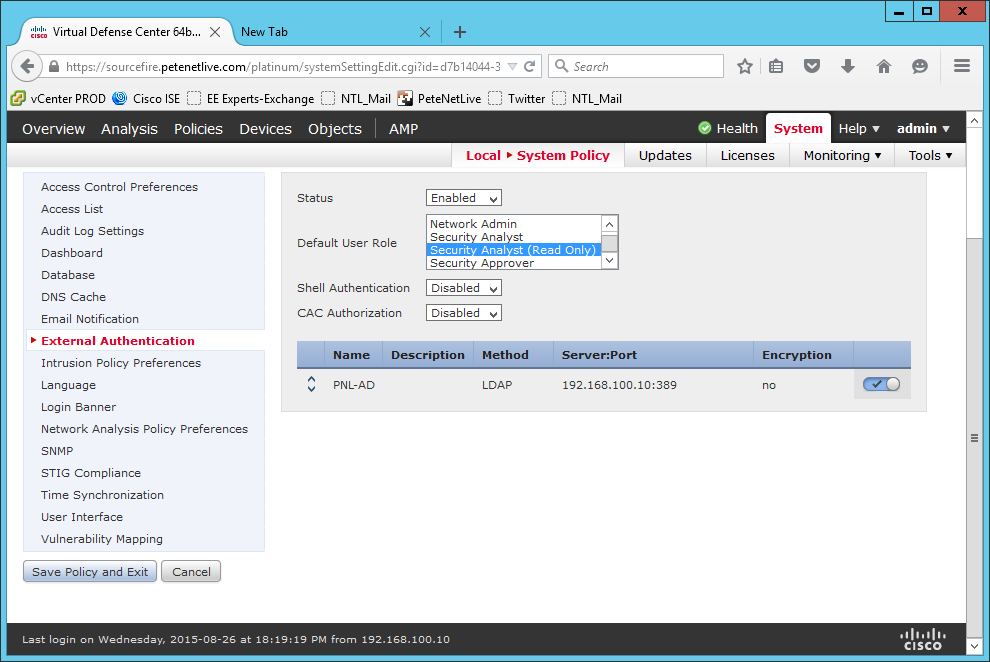This screenshot has height=662, width=990.
Task: Open Time Synchronization section
Action: 102,495
